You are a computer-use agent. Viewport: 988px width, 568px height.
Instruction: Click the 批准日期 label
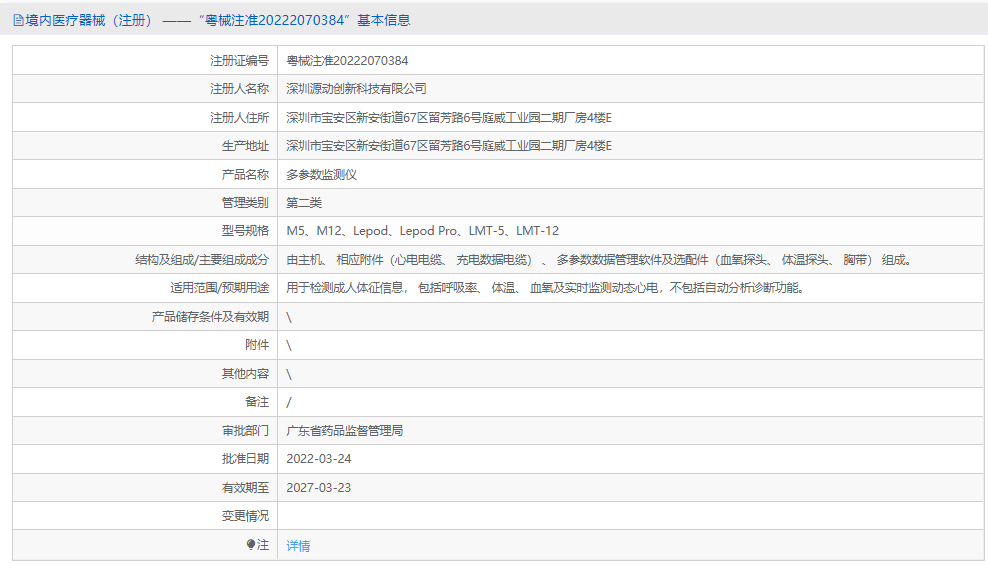pos(245,459)
